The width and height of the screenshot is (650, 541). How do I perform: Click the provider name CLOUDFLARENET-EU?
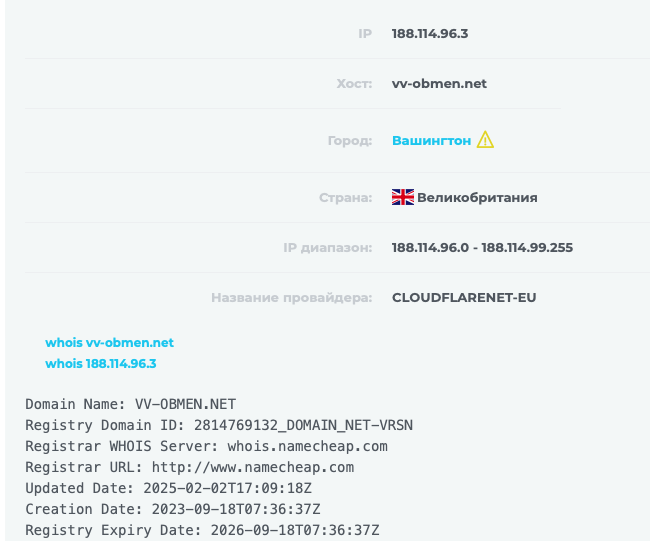pyautogui.click(x=464, y=297)
